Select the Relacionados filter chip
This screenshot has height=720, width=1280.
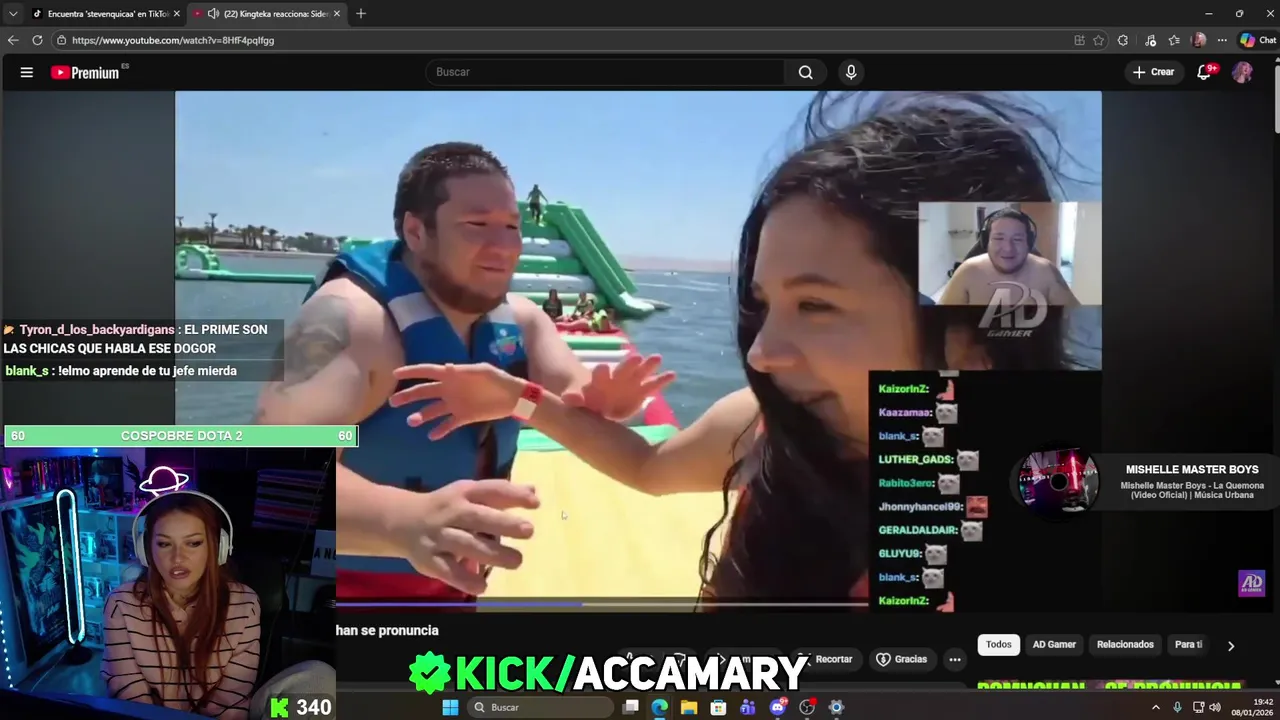[1125, 645]
